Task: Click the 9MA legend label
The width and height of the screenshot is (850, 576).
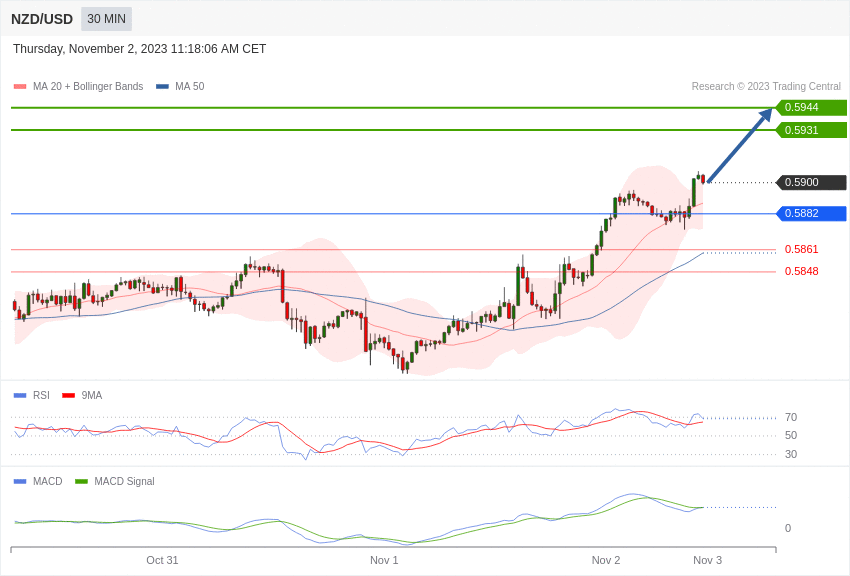Action: 92,396
